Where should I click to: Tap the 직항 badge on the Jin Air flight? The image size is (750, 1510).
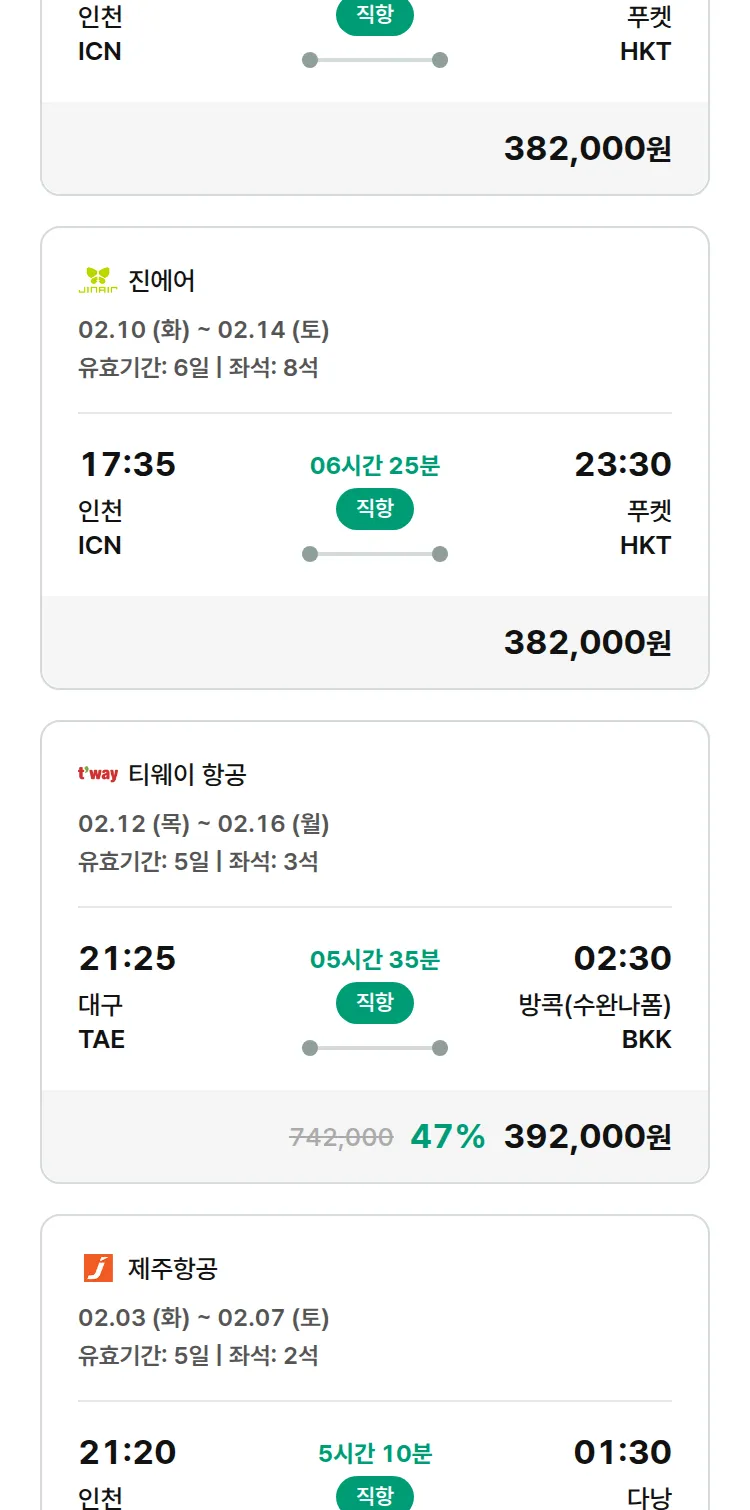(x=375, y=509)
